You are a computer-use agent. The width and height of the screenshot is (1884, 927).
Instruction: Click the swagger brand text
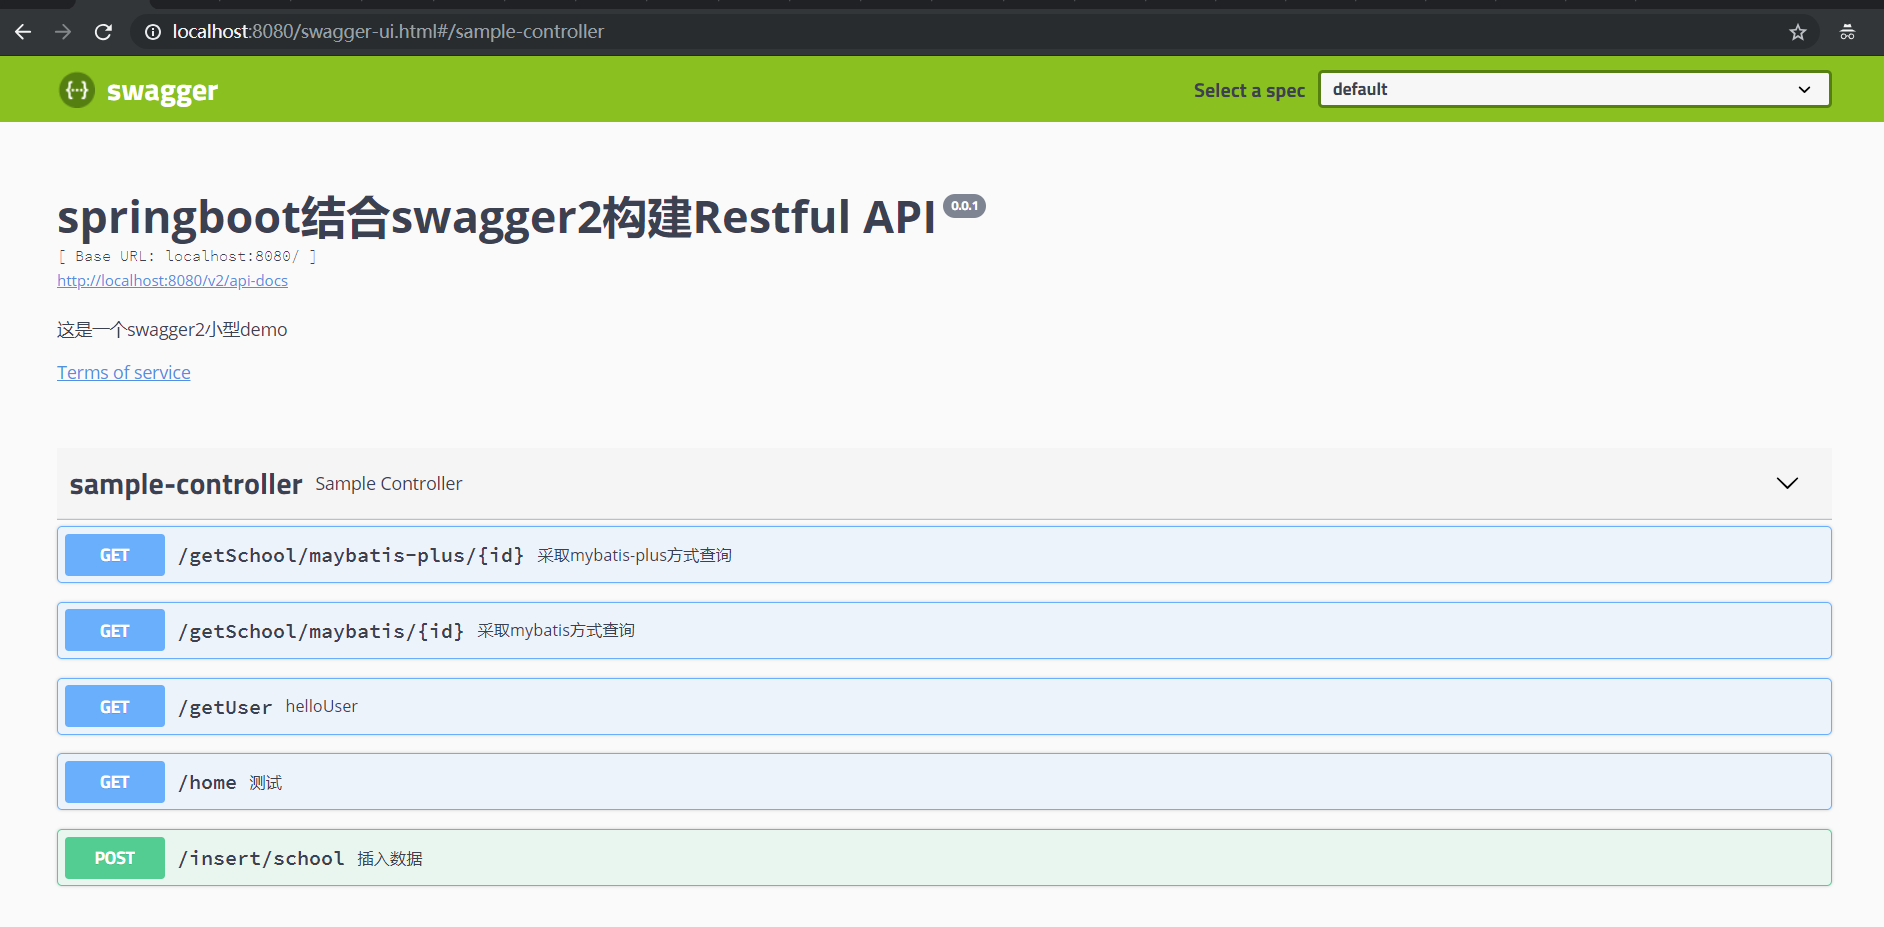162,91
